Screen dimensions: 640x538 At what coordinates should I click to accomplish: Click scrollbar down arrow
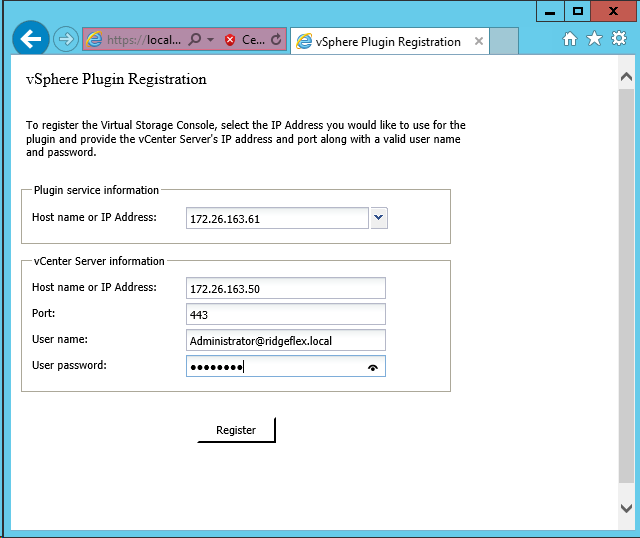click(626, 508)
